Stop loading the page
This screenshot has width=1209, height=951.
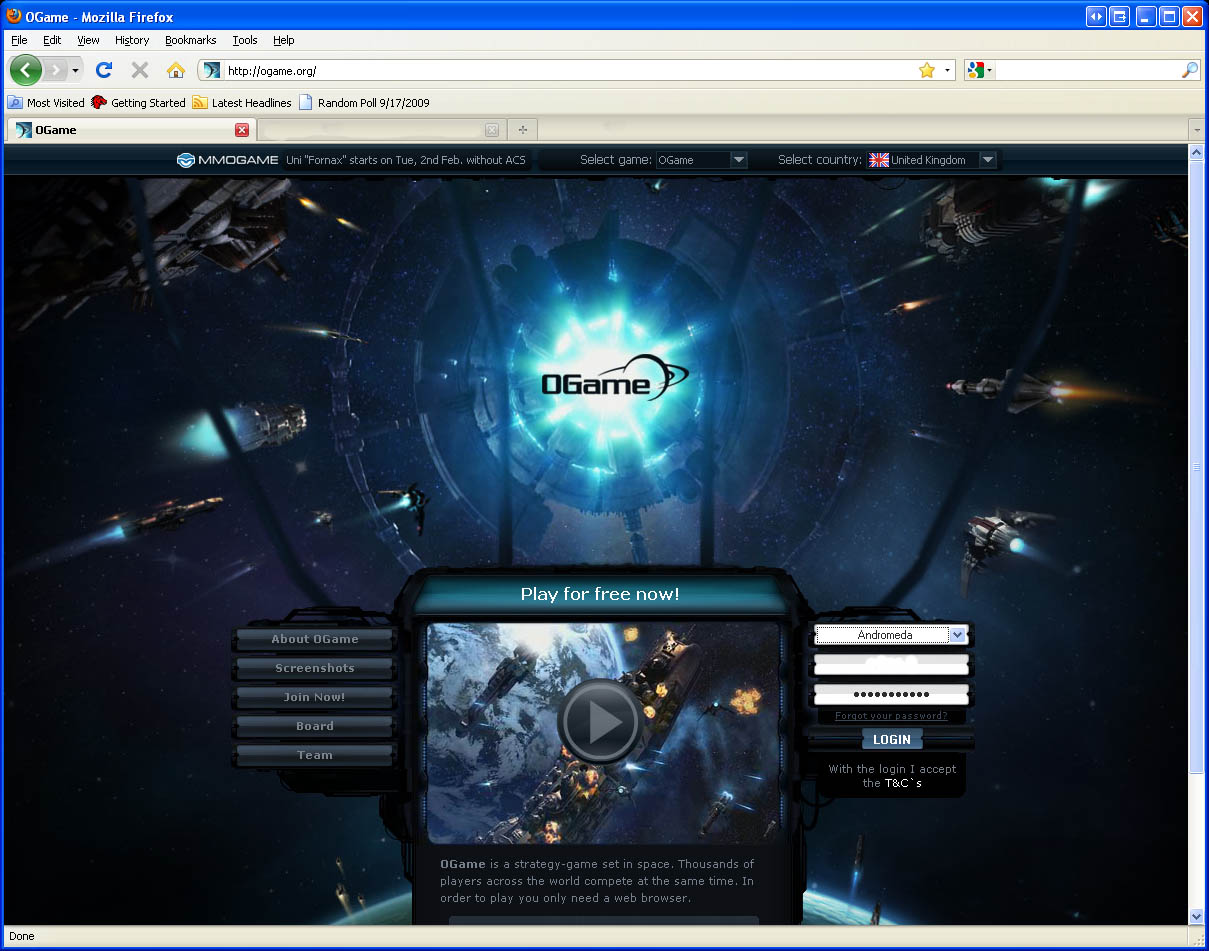tap(140, 70)
